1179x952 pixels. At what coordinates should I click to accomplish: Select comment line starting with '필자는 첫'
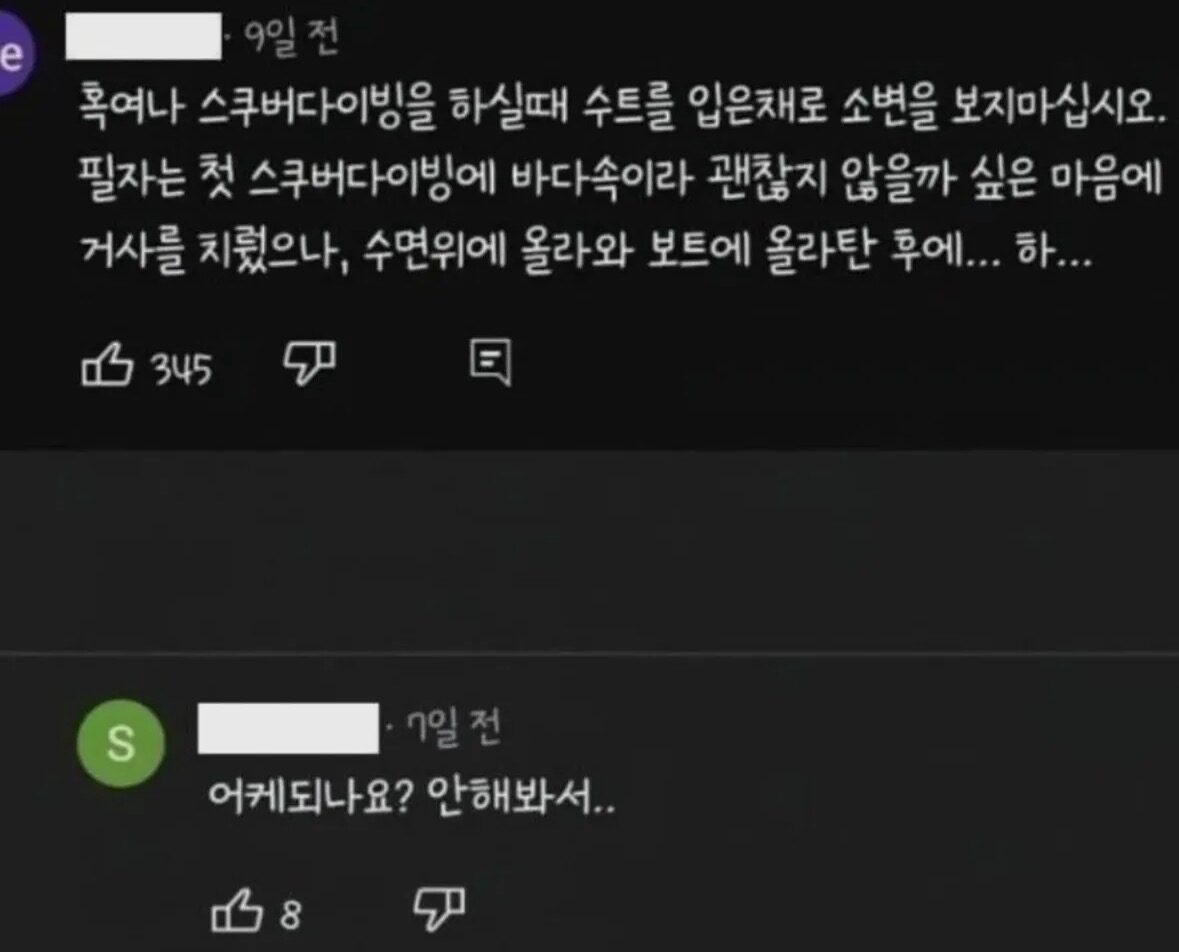(x=621, y=180)
